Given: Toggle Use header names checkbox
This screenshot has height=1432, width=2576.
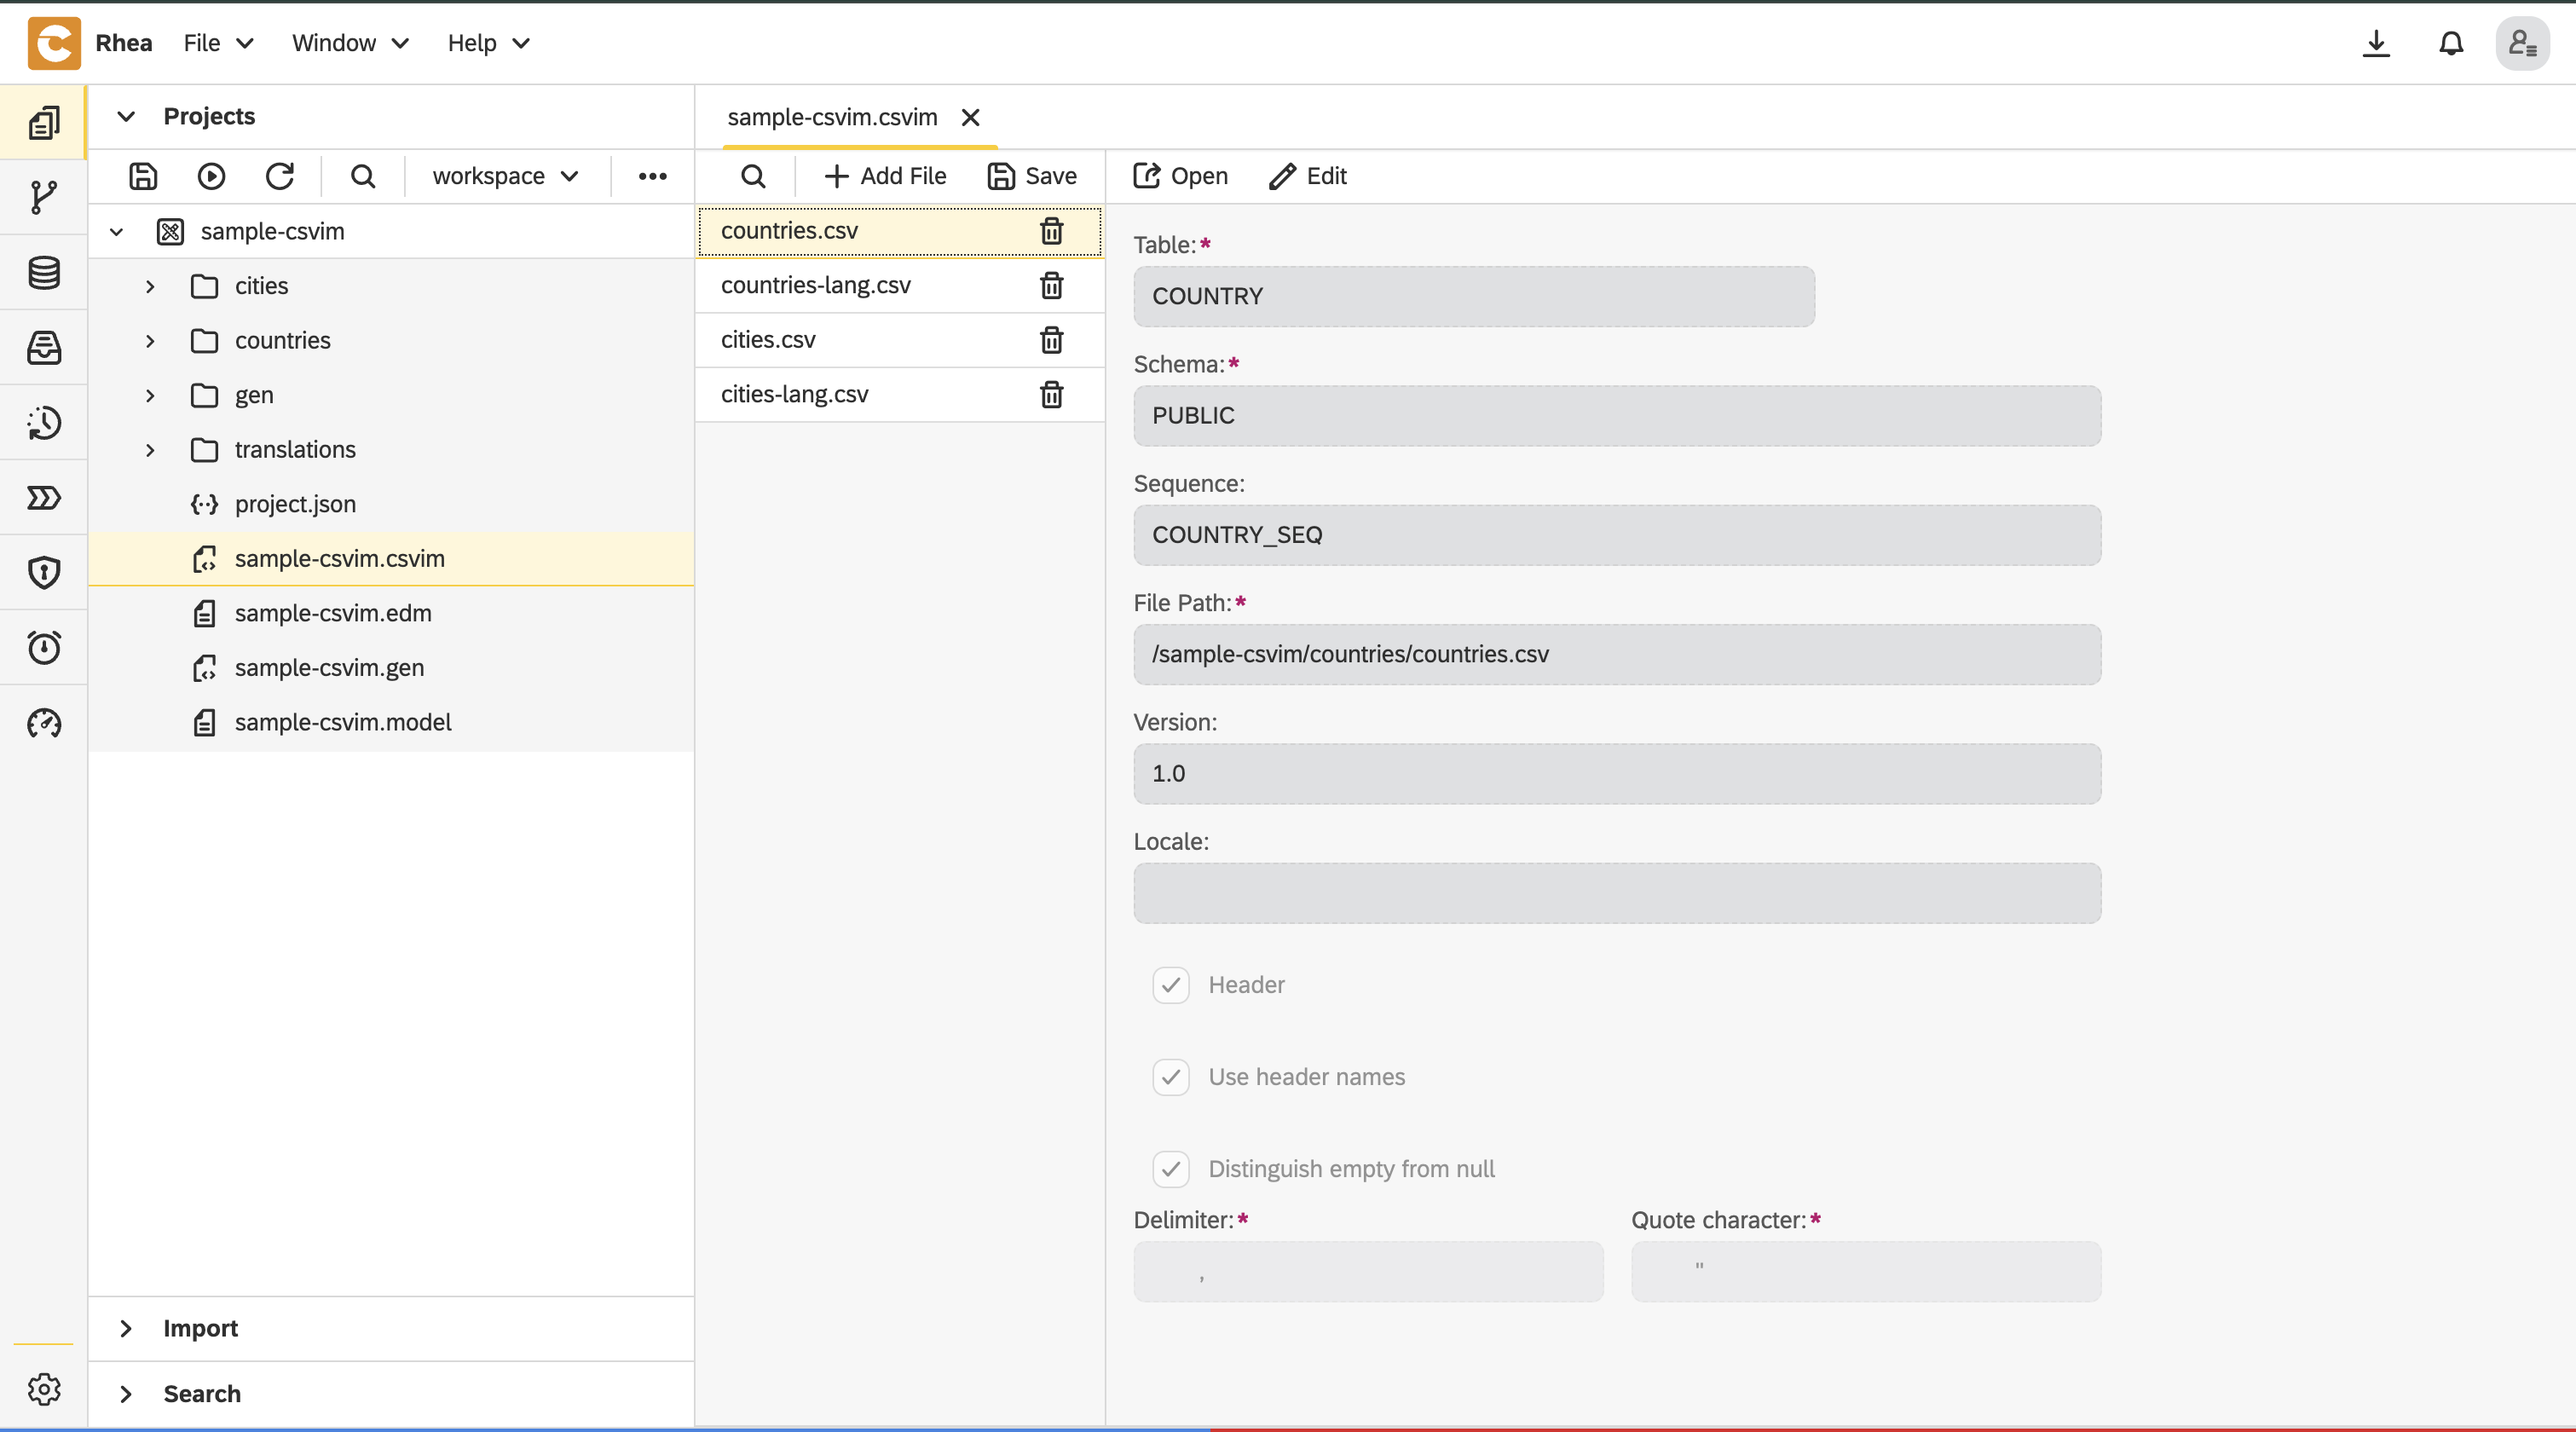Looking at the screenshot, I should (1171, 1077).
